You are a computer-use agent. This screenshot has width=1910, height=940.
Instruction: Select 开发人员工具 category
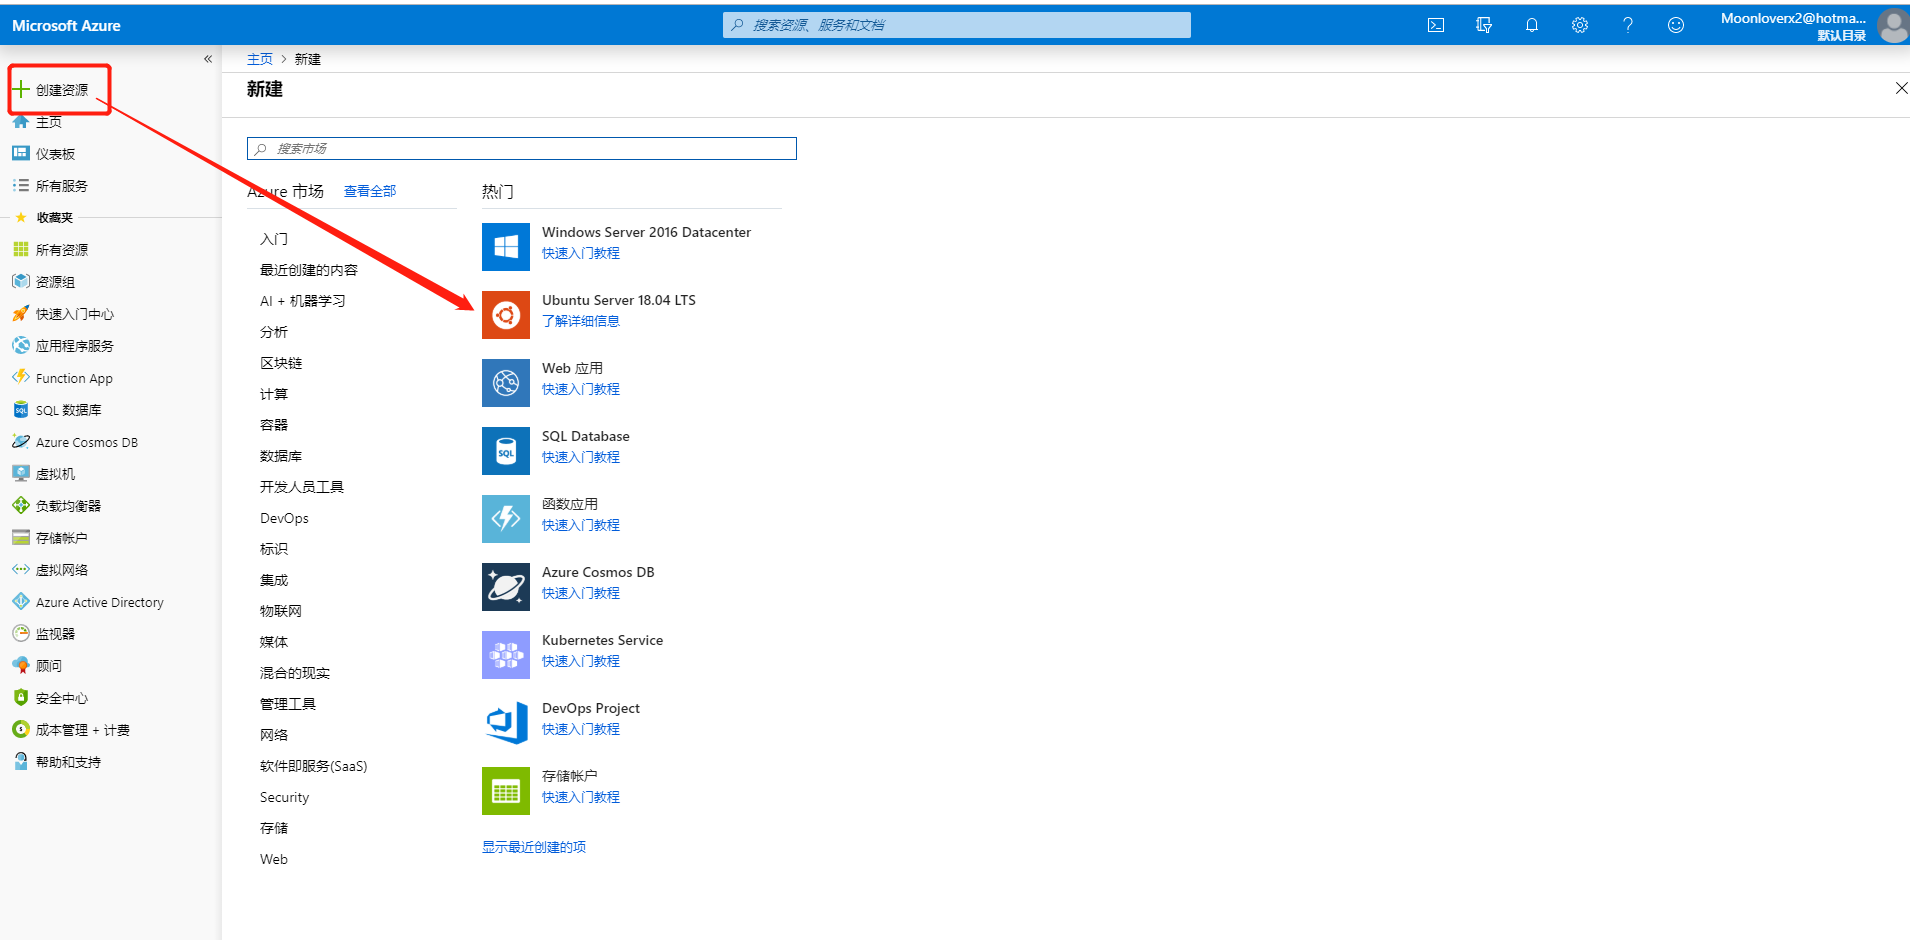coord(302,487)
